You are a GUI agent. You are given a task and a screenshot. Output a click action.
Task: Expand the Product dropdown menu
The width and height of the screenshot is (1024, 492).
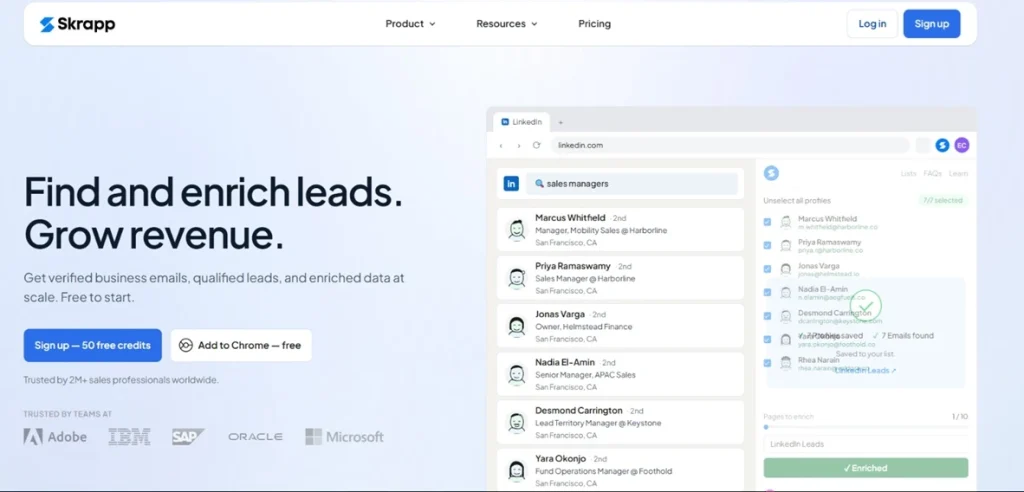pyautogui.click(x=410, y=24)
